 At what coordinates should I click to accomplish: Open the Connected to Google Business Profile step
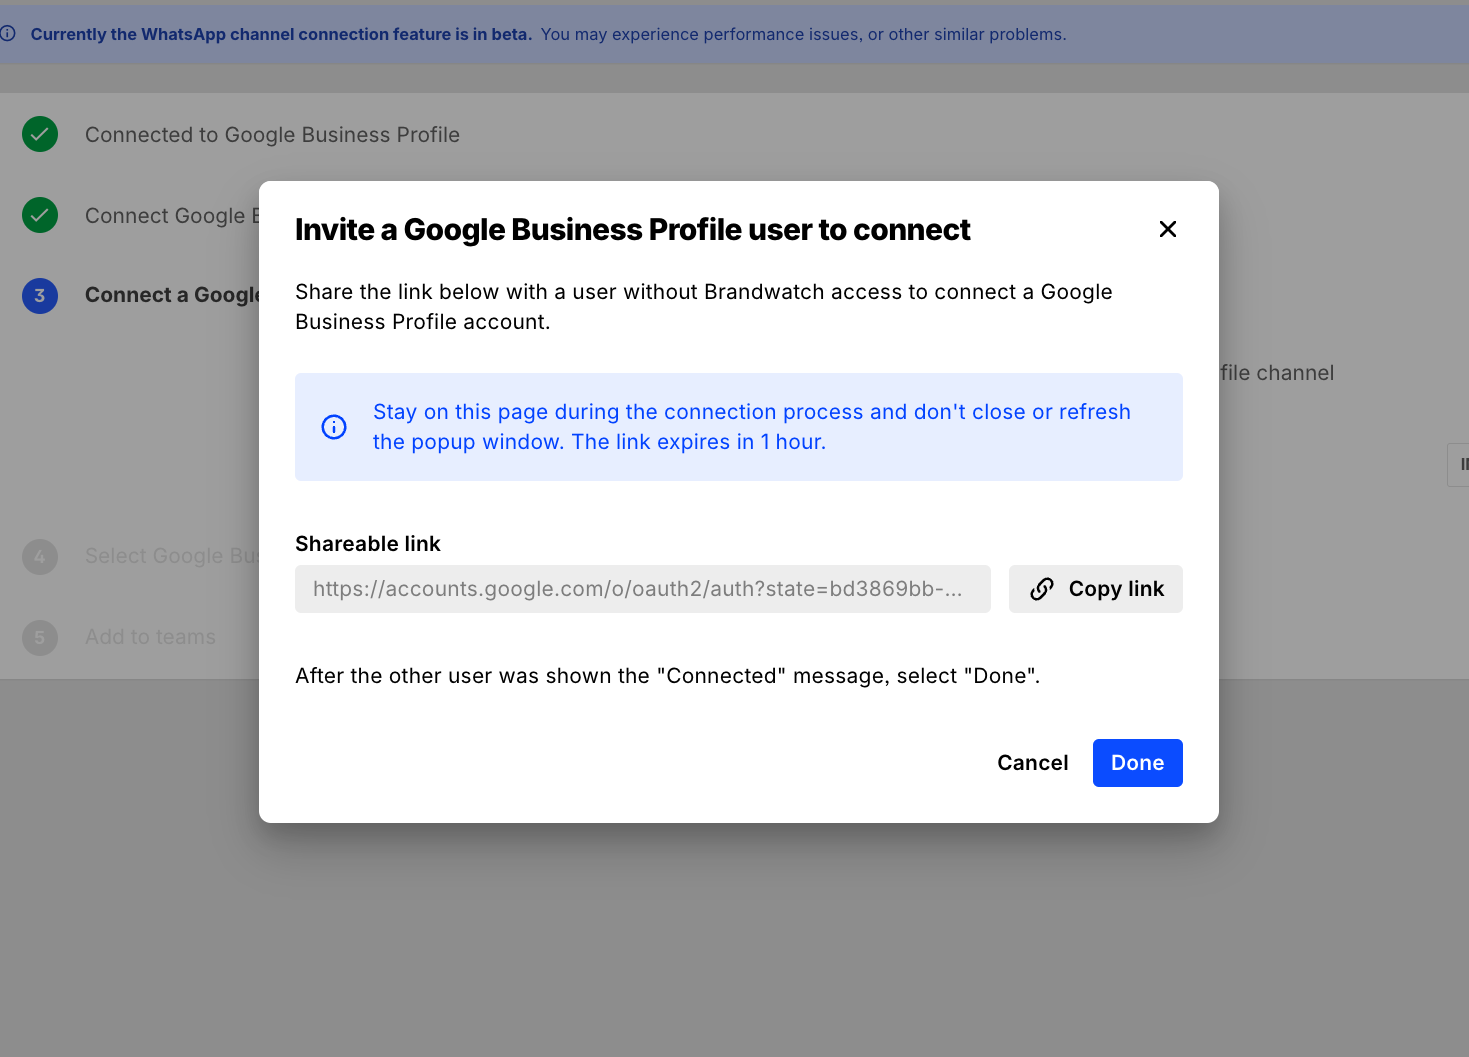pyautogui.click(x=272, y=135)
